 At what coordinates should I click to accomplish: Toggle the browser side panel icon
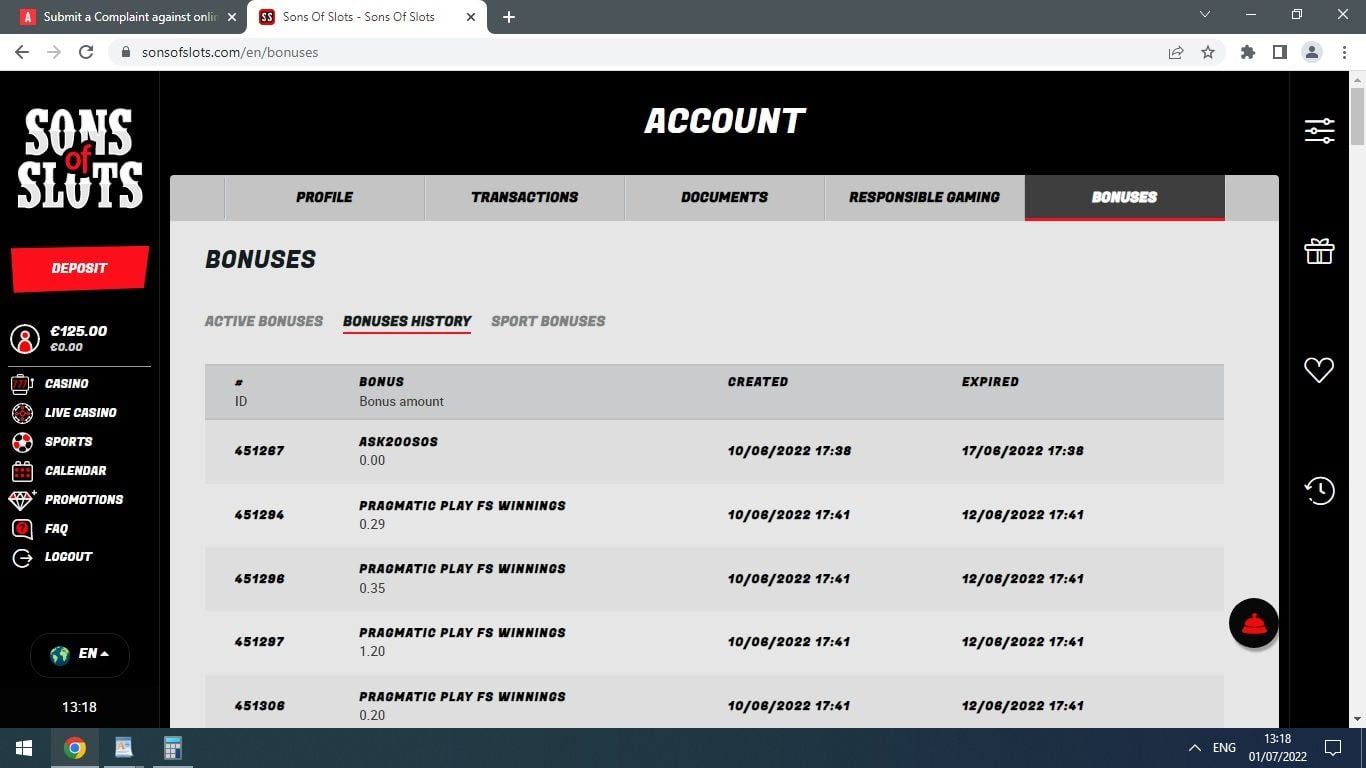point(1279,52)
